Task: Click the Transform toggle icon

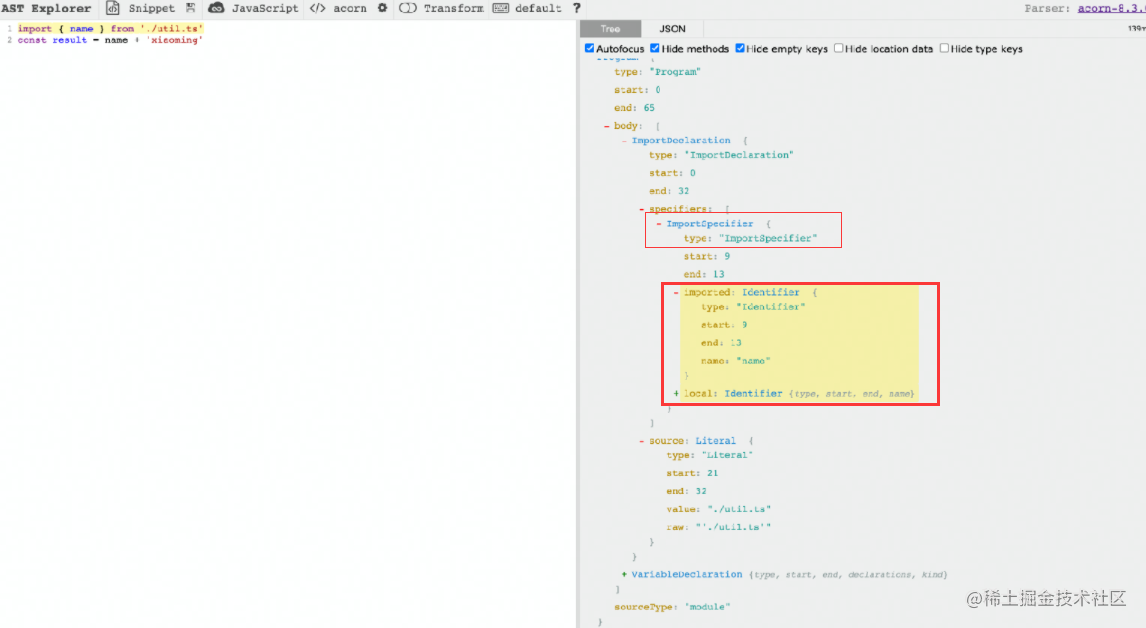Action: [408, 8]
